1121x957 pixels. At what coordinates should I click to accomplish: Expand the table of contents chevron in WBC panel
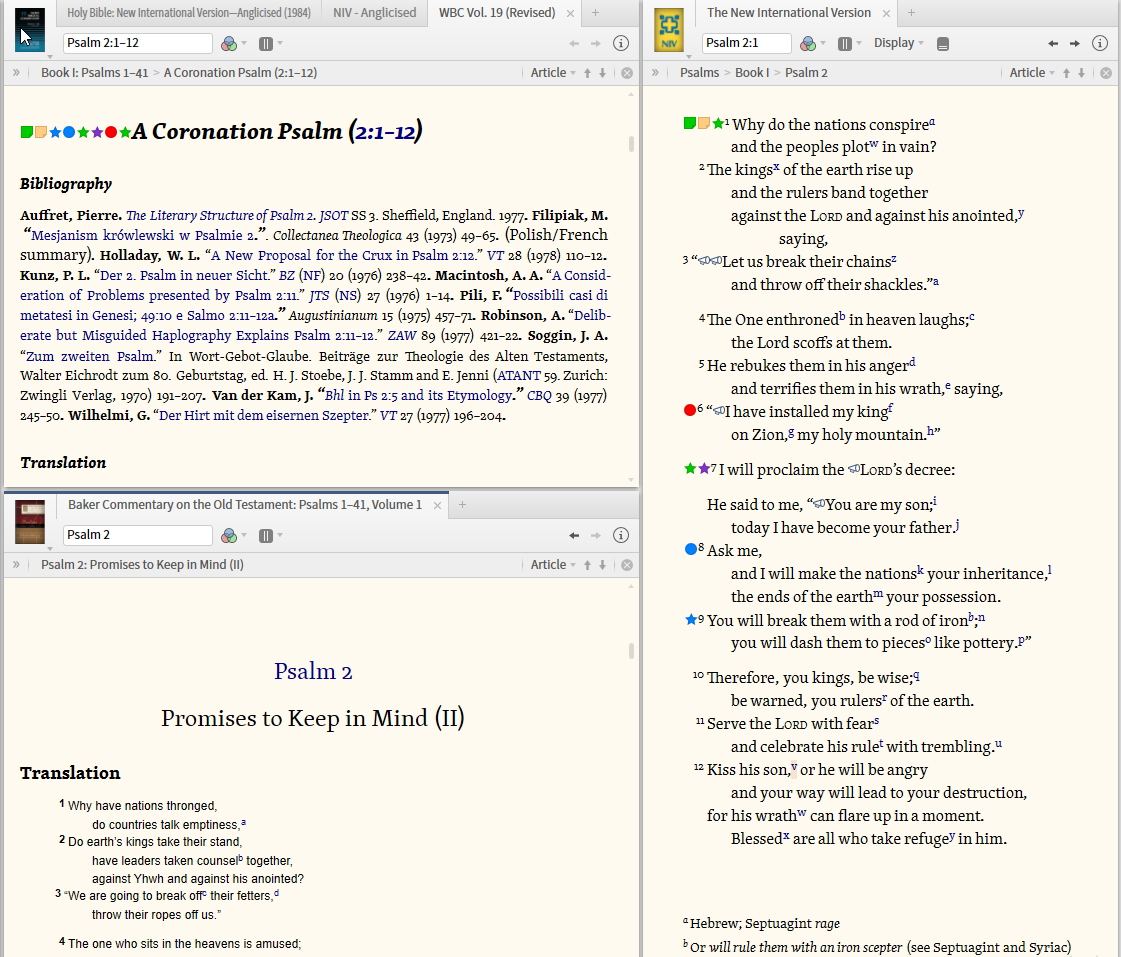[x=16, y=73]
